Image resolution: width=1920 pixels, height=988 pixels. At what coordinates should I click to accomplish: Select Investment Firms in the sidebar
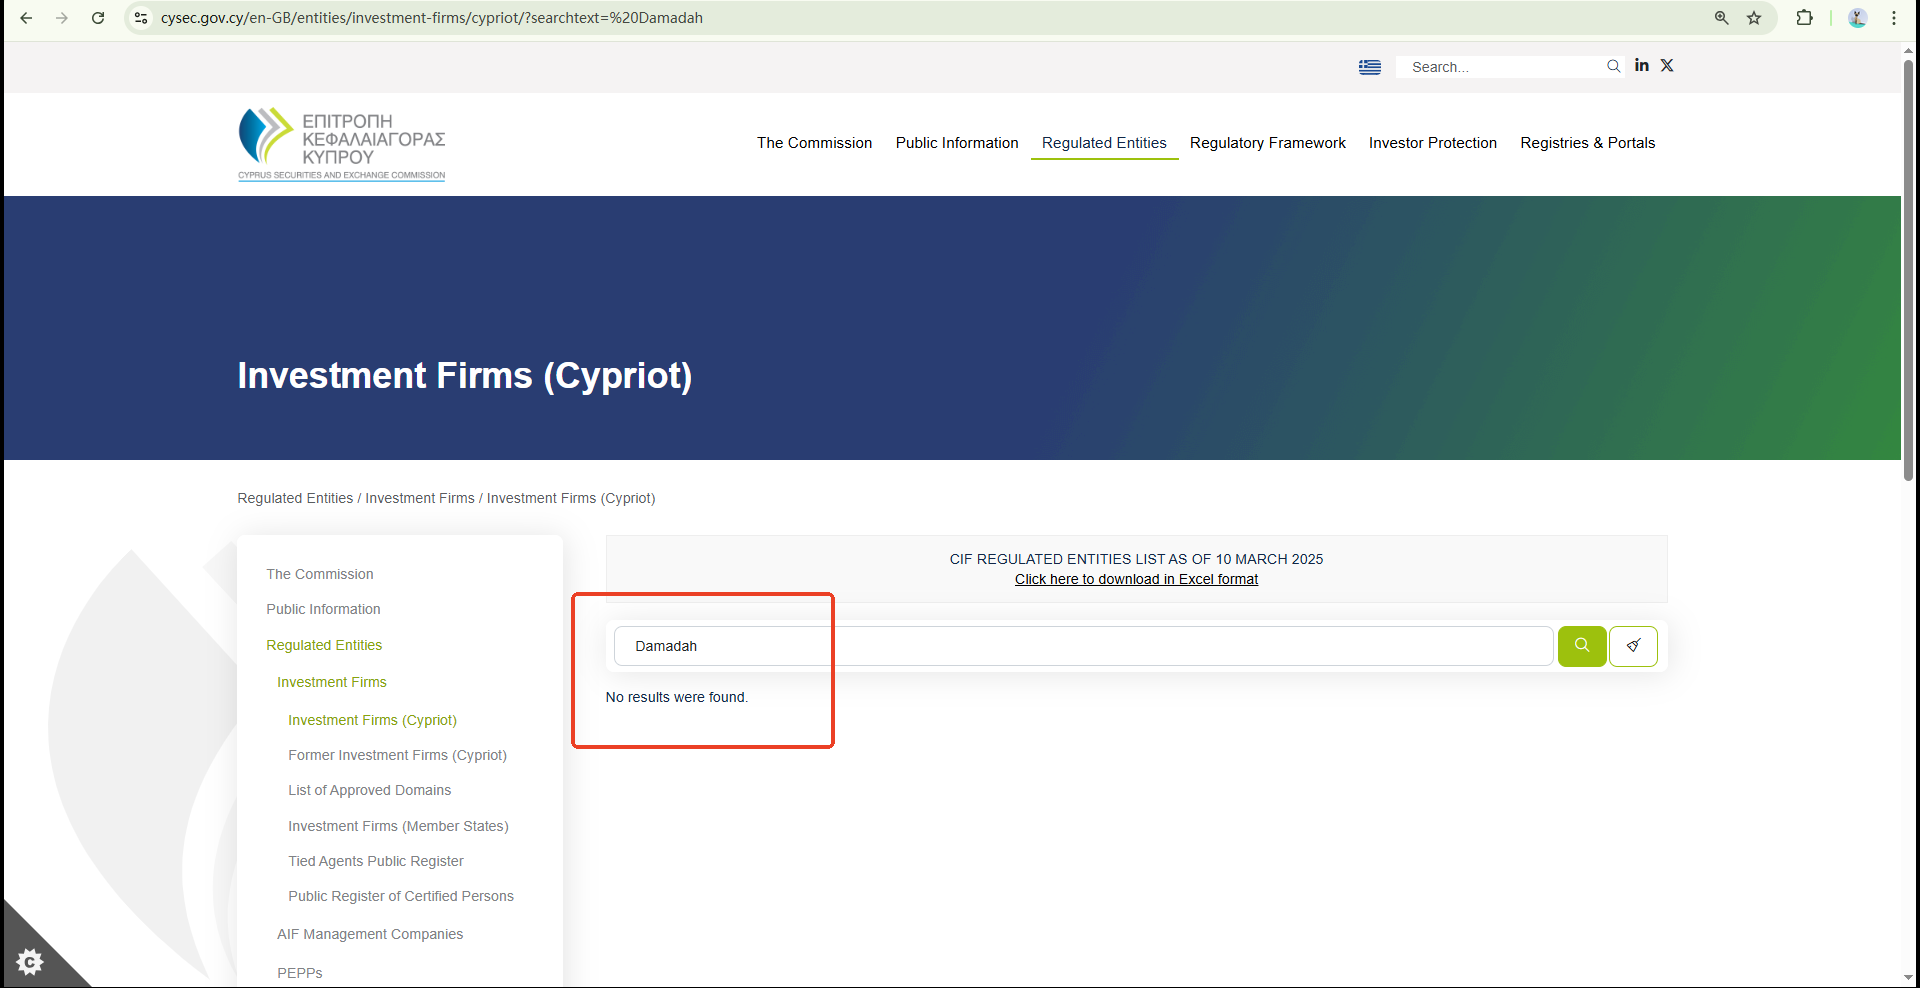coord(332,682)
